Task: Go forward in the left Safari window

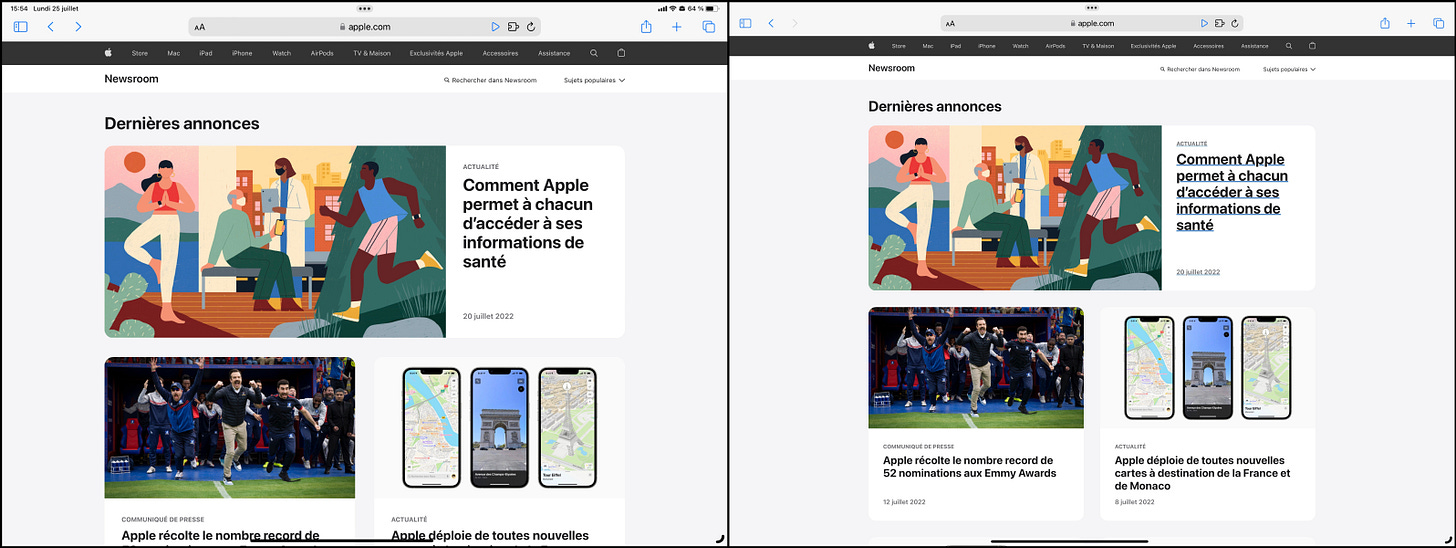Action: (79, 27)
